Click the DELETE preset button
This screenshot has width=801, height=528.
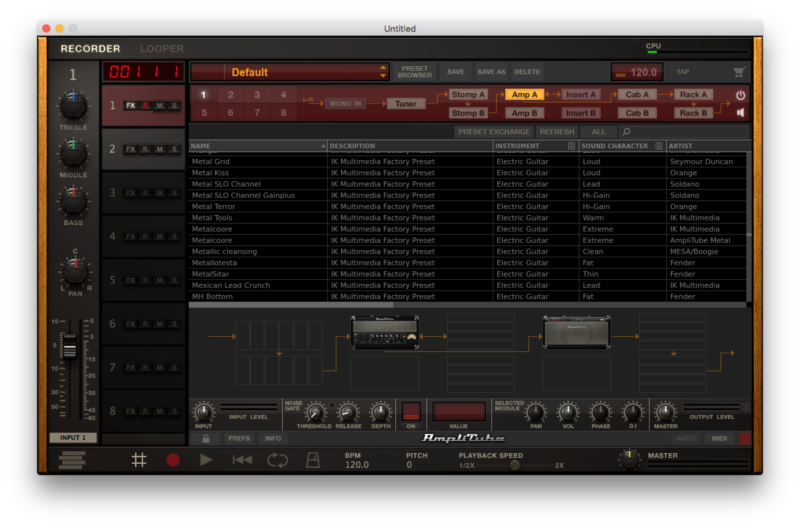pos(527,72)
